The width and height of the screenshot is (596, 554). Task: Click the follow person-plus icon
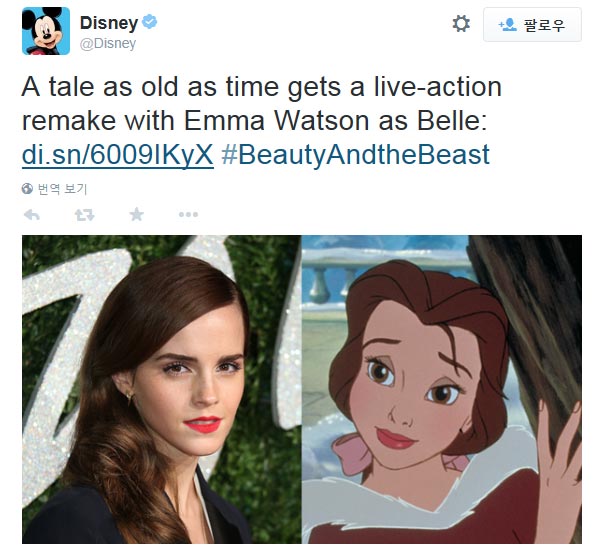click(507, 25)
